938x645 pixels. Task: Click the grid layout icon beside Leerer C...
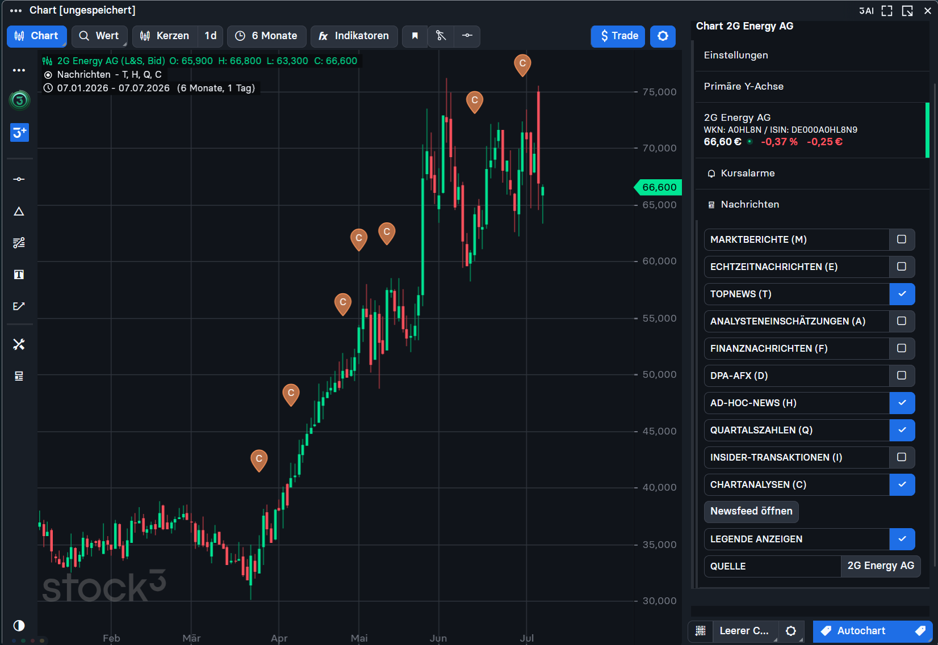pos(701,631)
